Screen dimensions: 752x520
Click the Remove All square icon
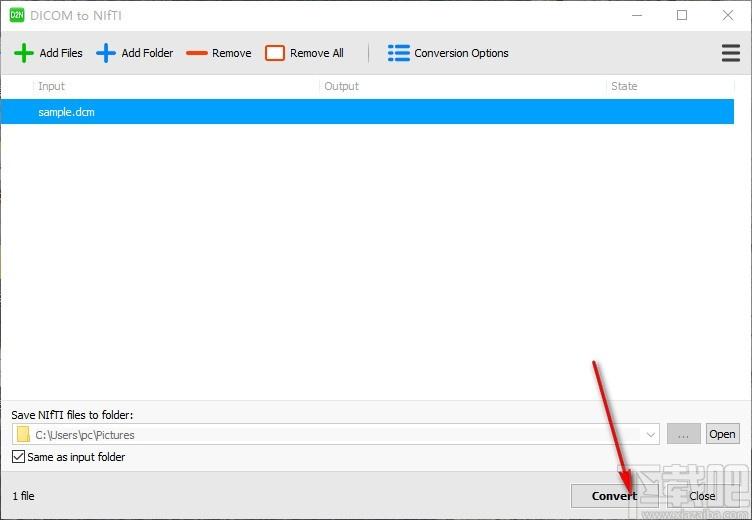275,53
